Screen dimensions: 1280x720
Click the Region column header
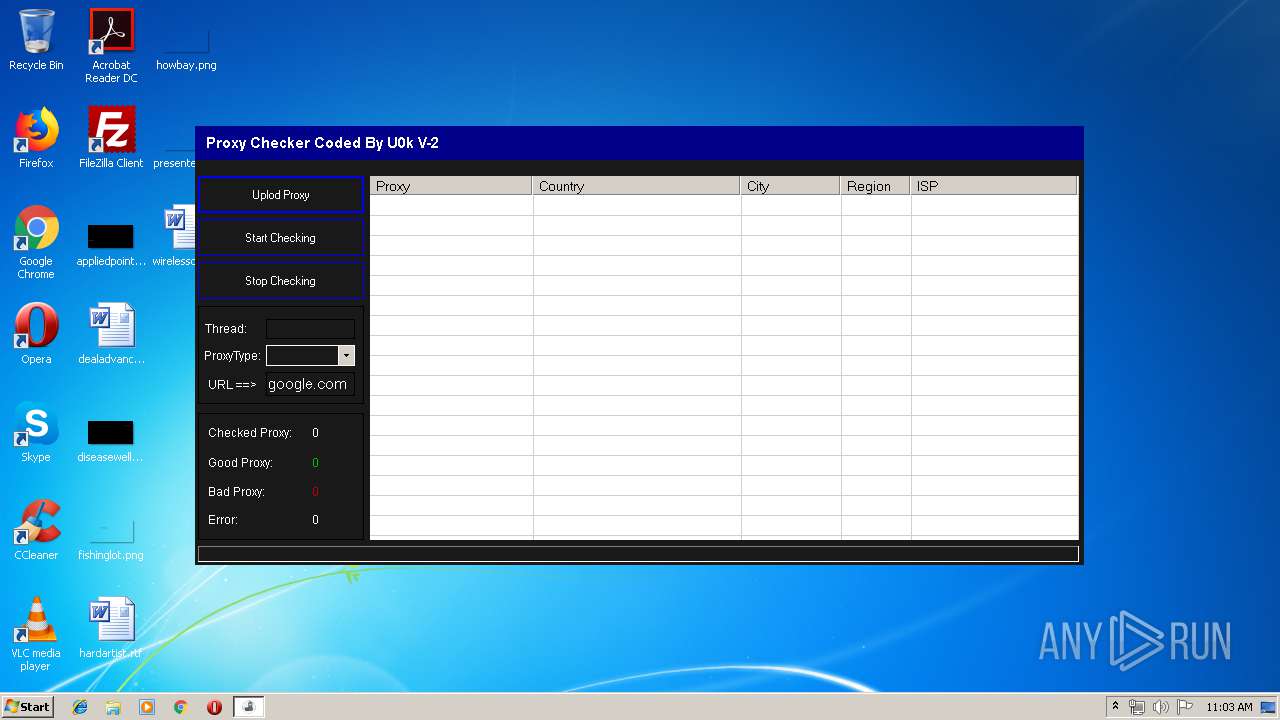pos(875,186)
